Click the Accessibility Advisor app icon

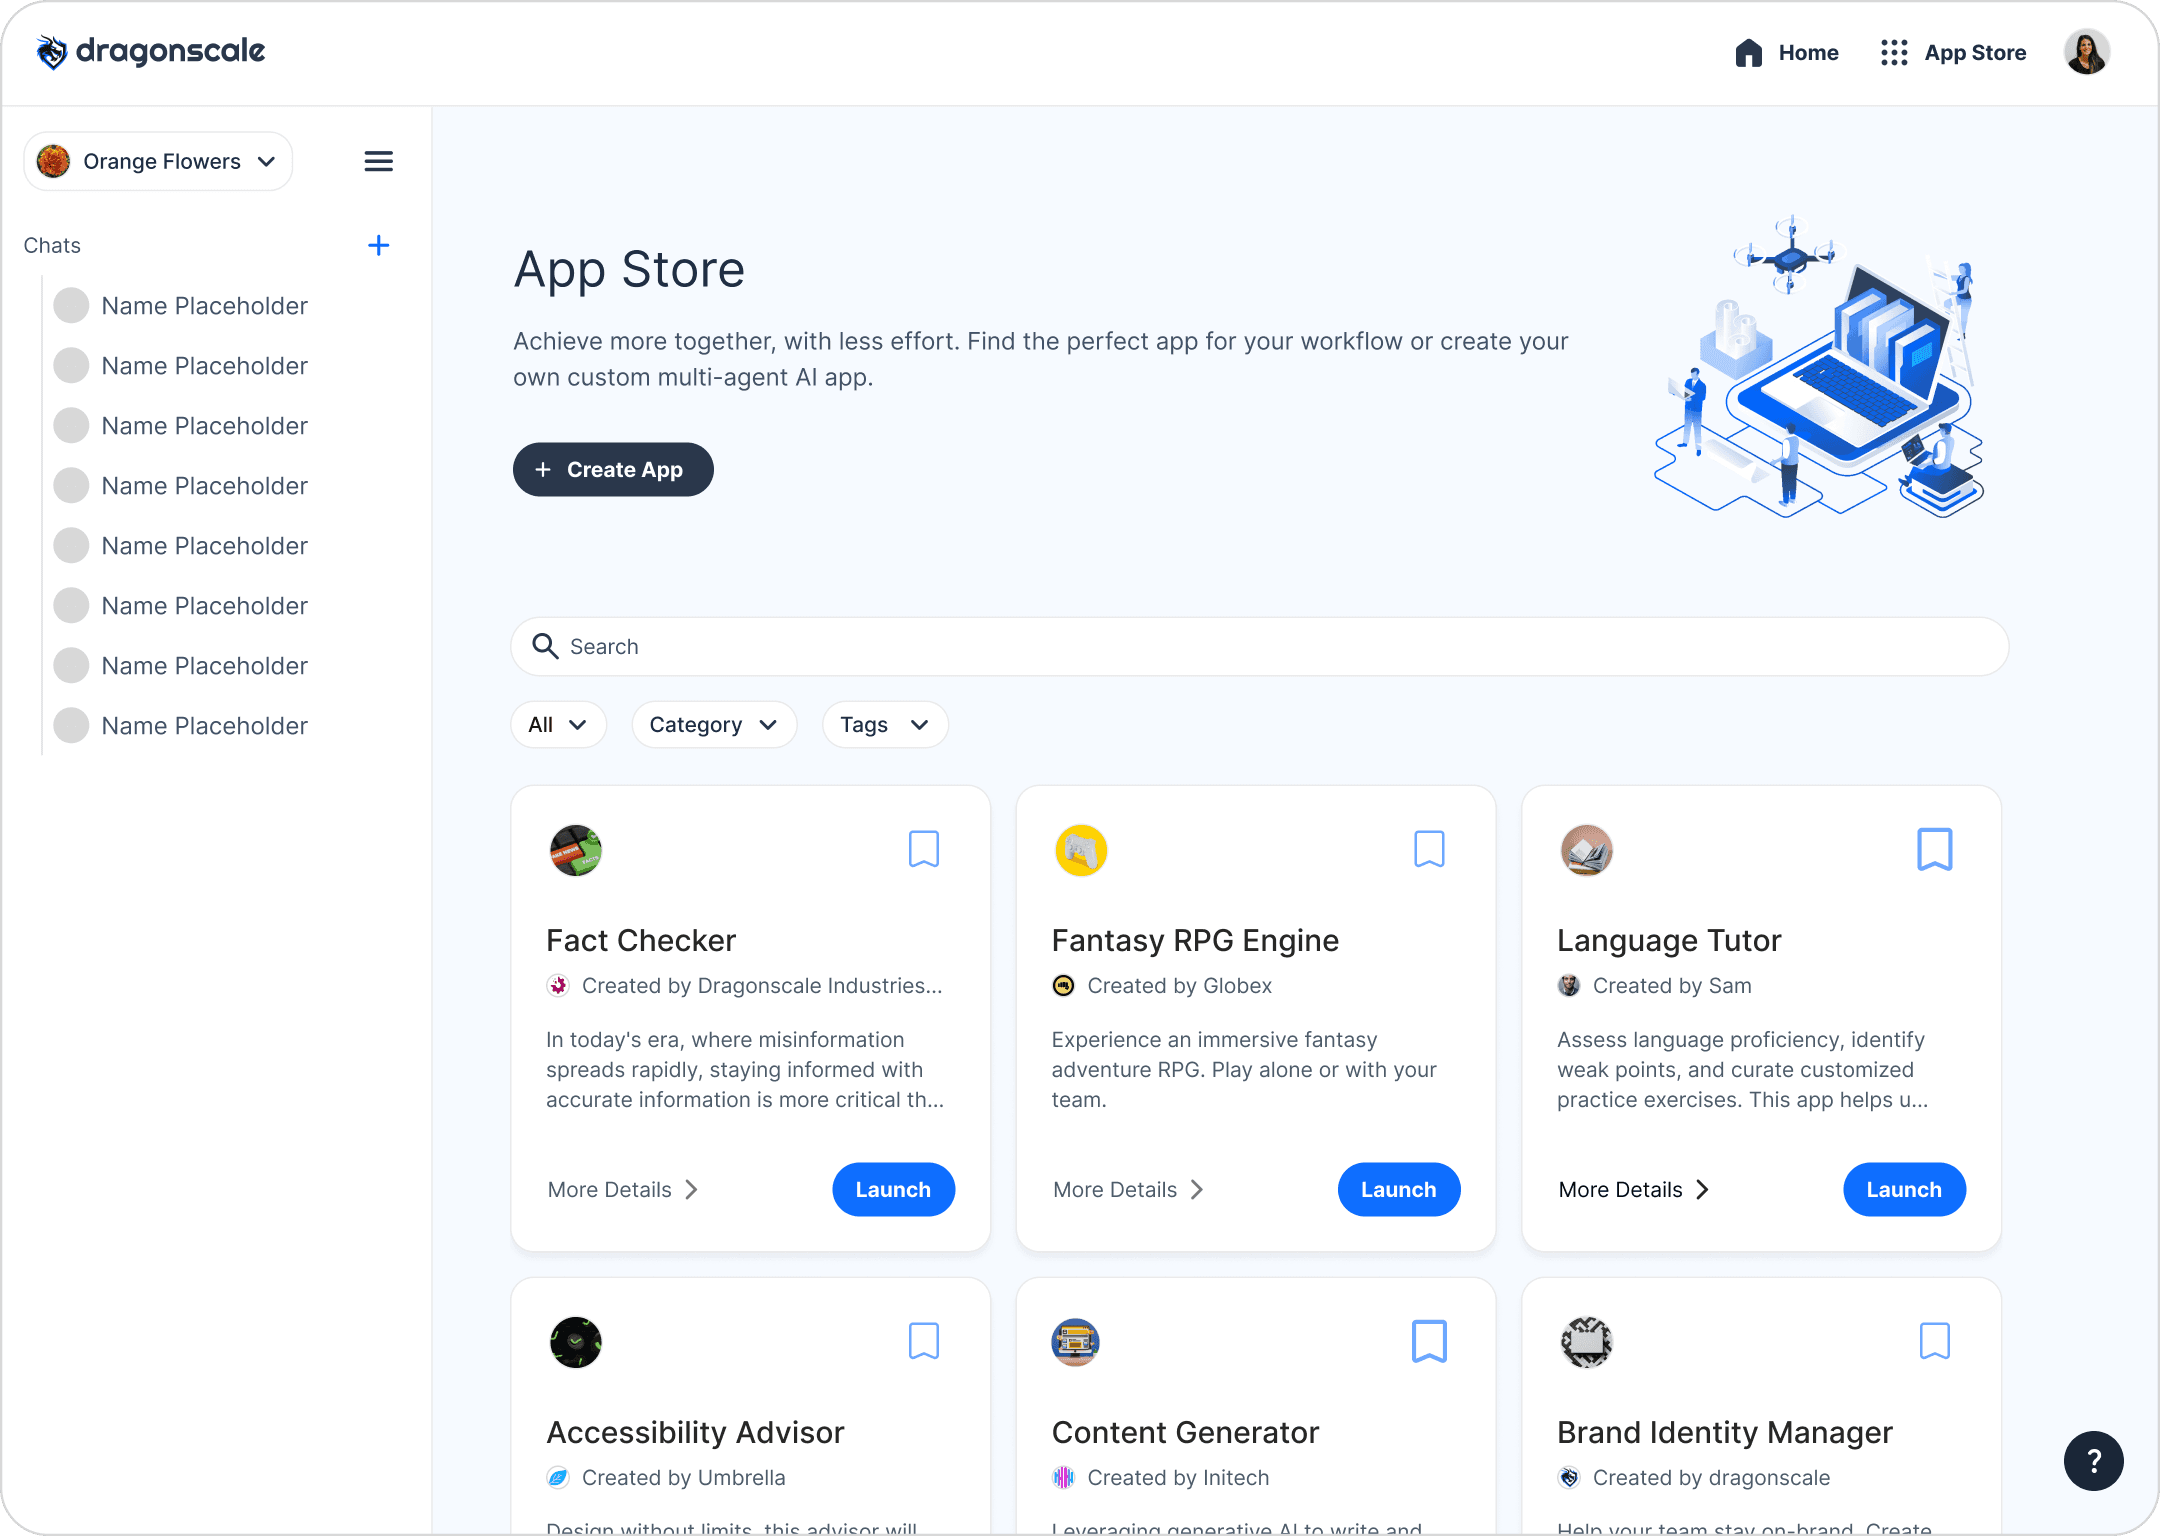tap(576, 1342)
